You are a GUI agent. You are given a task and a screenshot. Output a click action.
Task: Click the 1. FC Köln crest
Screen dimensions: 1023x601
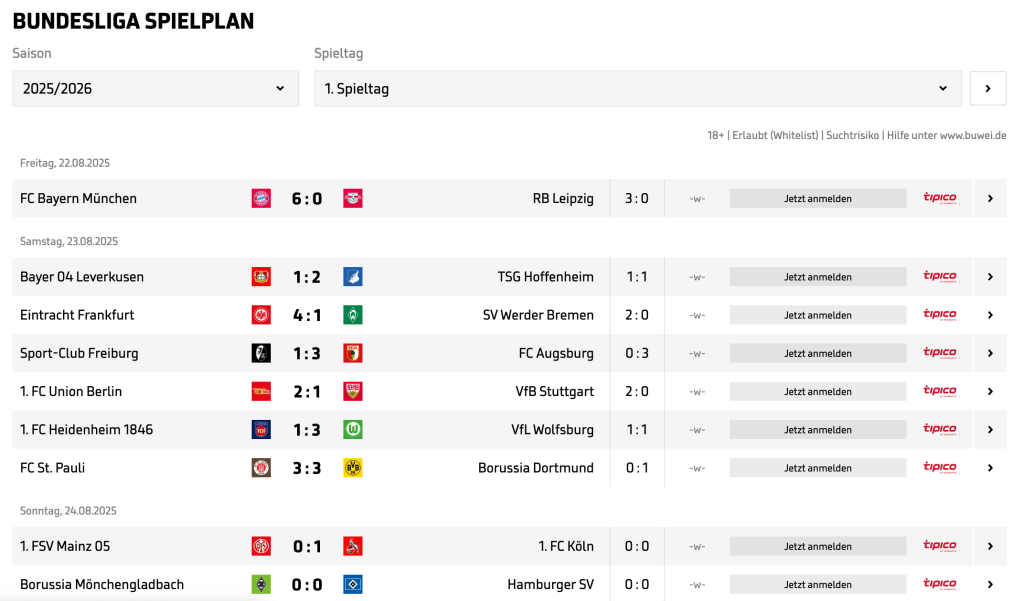(x=353, y=546)
